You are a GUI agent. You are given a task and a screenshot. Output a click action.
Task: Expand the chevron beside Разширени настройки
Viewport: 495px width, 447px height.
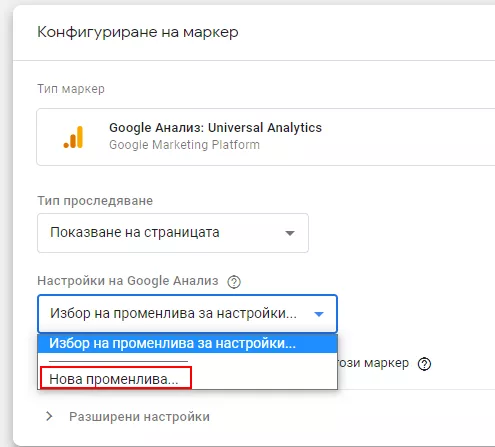[x=49, y=416]
